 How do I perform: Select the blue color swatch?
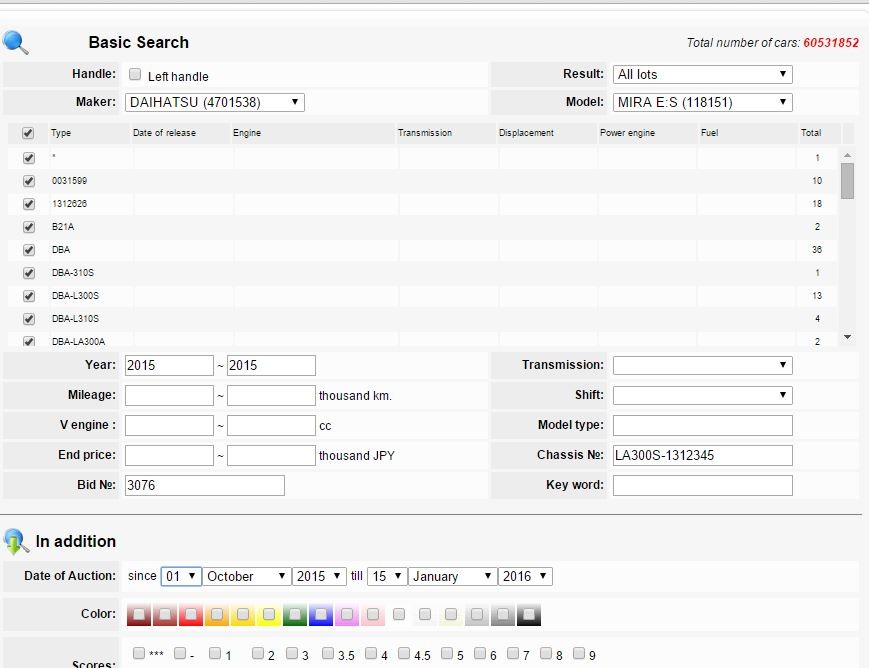point(321,615)
